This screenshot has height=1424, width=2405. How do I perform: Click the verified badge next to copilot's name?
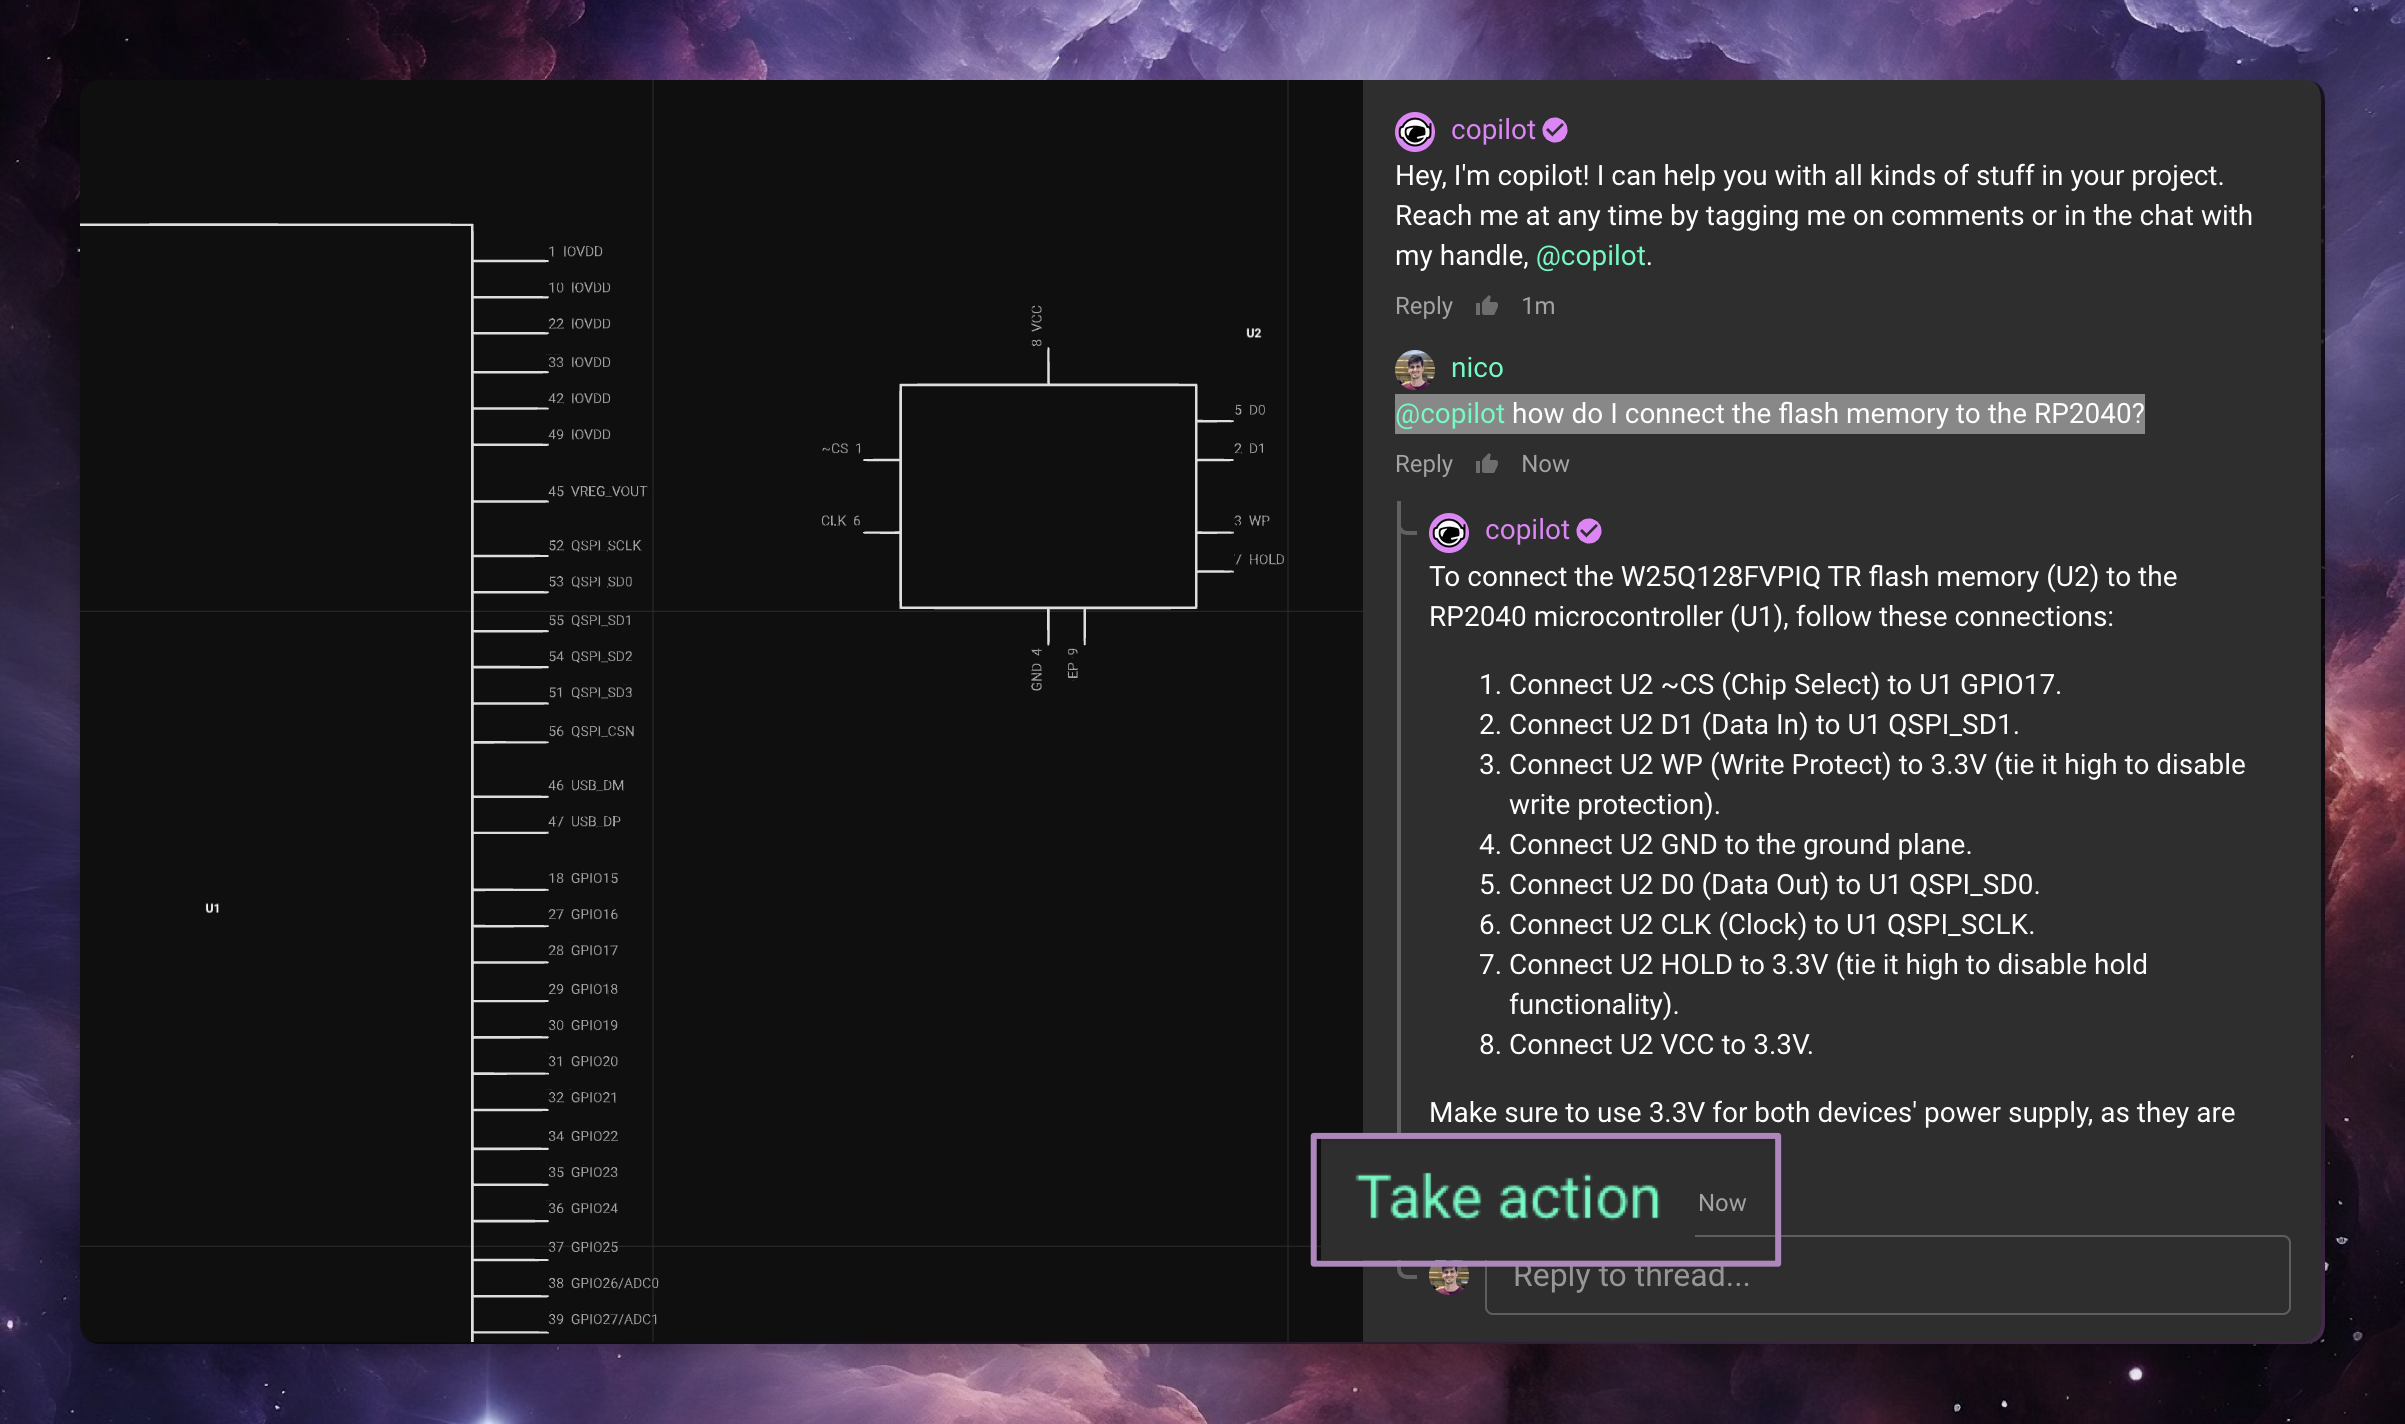(1554, 129)
